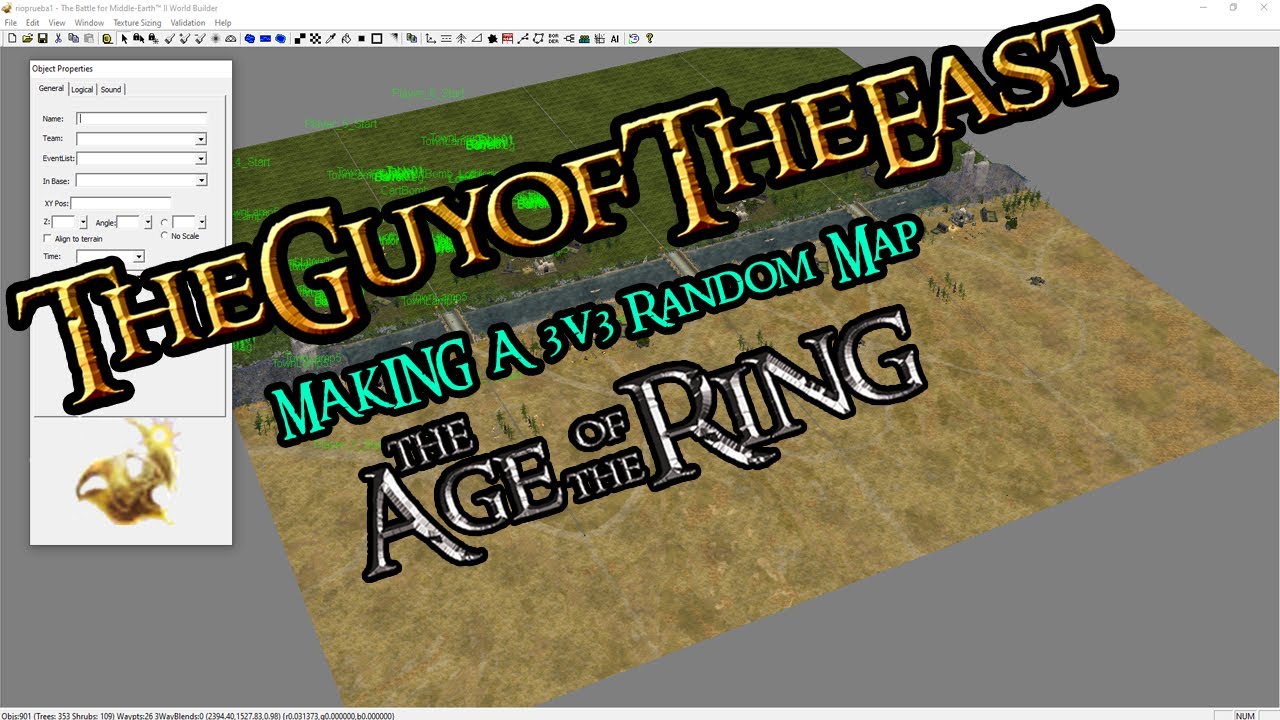Select the blue river rectangle tool

(265, 39)
